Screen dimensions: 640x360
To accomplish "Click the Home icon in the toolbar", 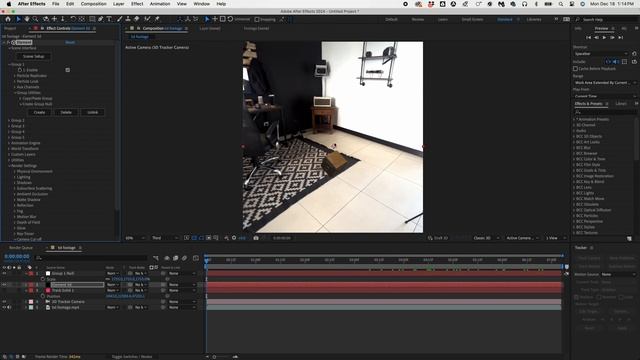I will [x=8, y=19].
